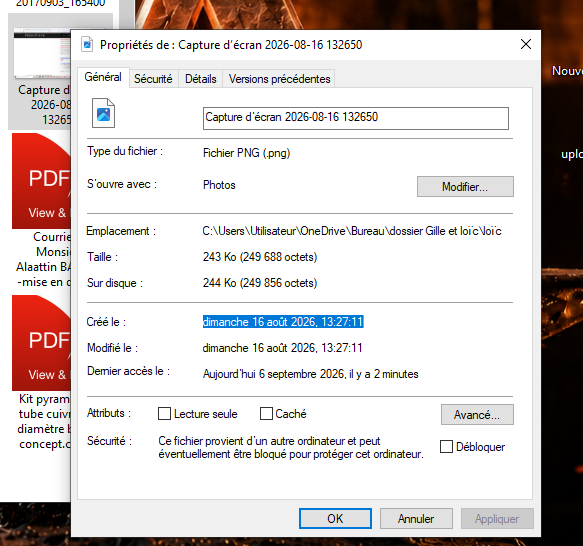Click the Taille value 243 Ko
Screen dimensions: 583x546
coord(260,257)
